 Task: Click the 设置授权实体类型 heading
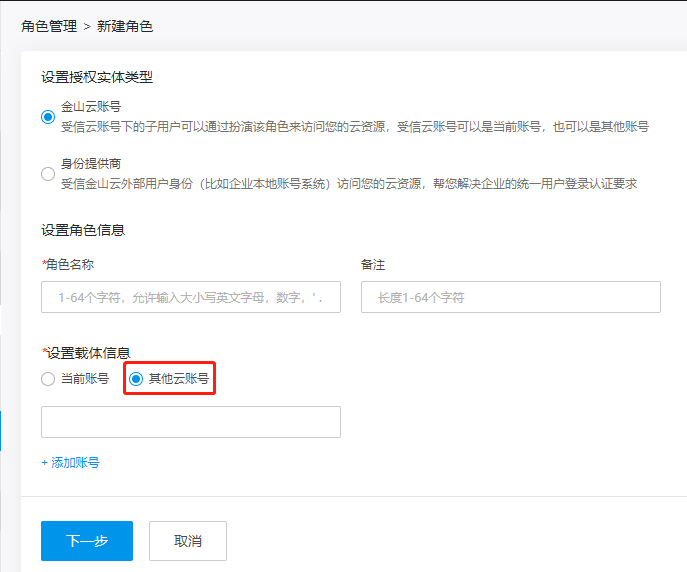[97, 77]
